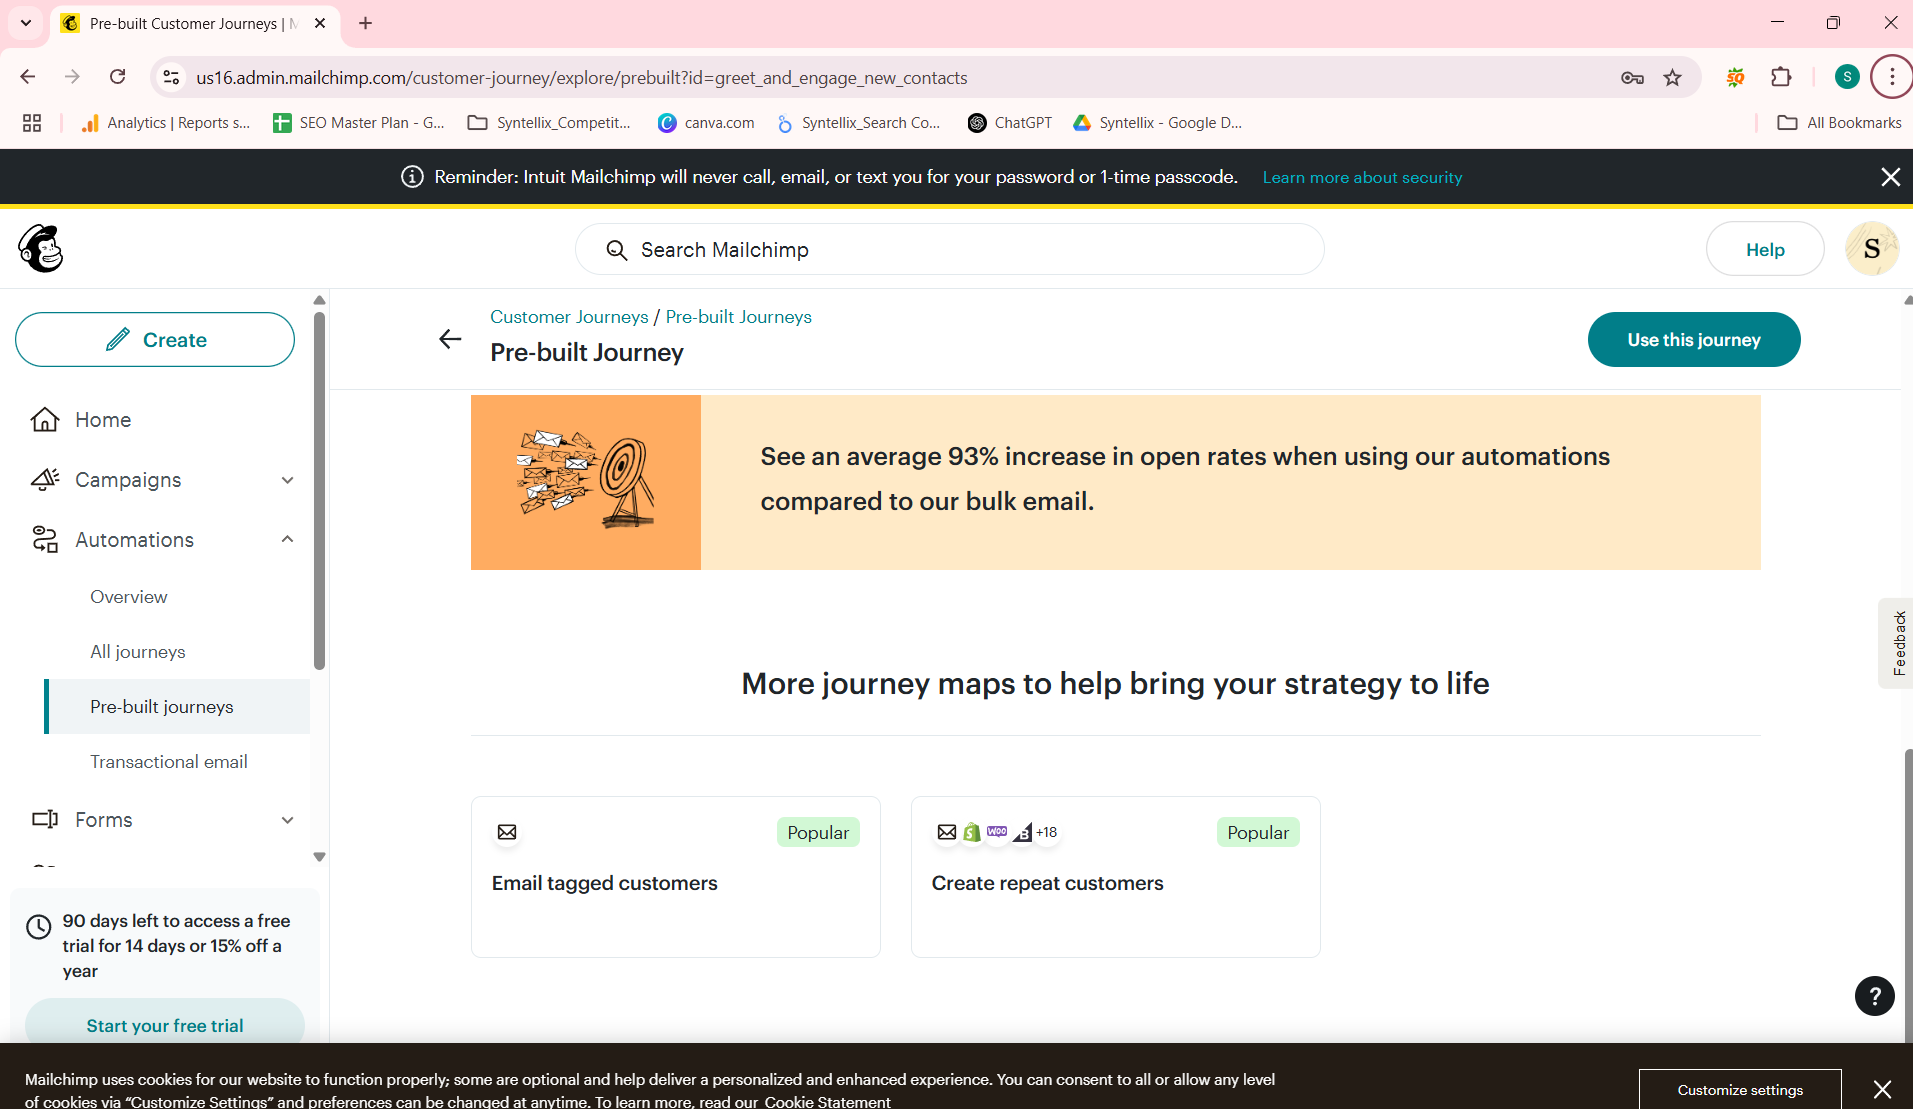Click the +18 integrations badge
The image size is (1913, 1109).
click(x=1046, y=832)
